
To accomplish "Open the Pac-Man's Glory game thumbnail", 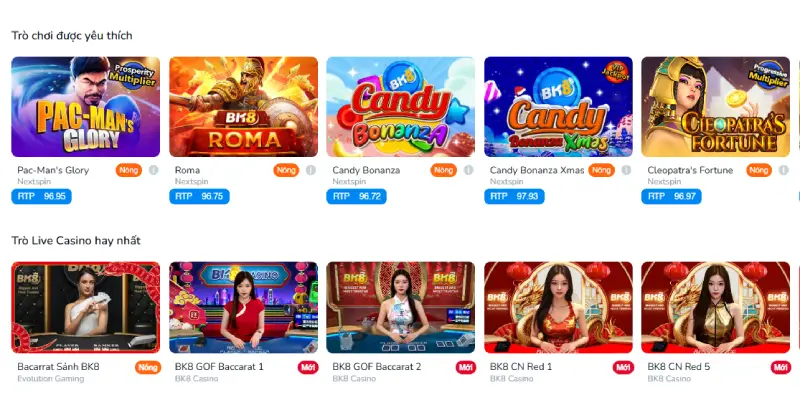I will click(86, 107).
